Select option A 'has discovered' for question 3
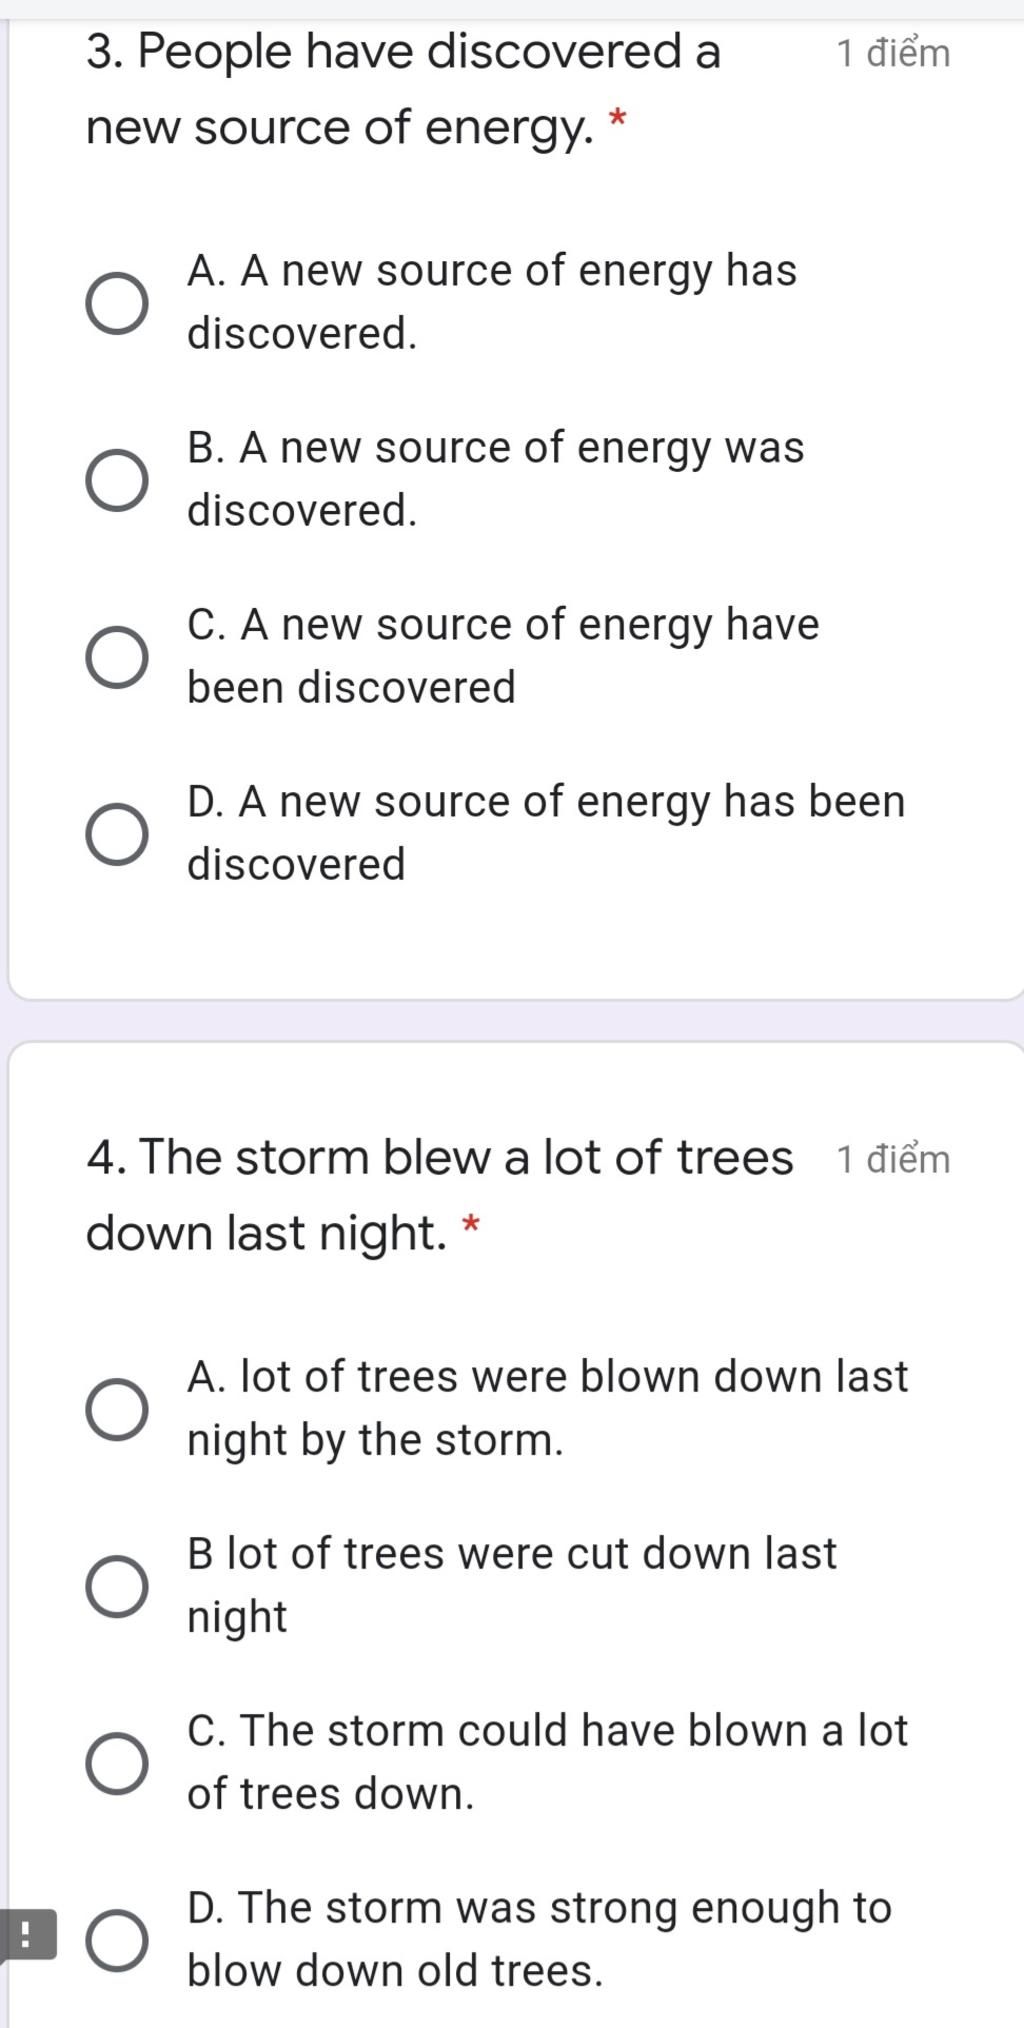The height and width of the screenshot is (2028, 1024). click(117, 303)
